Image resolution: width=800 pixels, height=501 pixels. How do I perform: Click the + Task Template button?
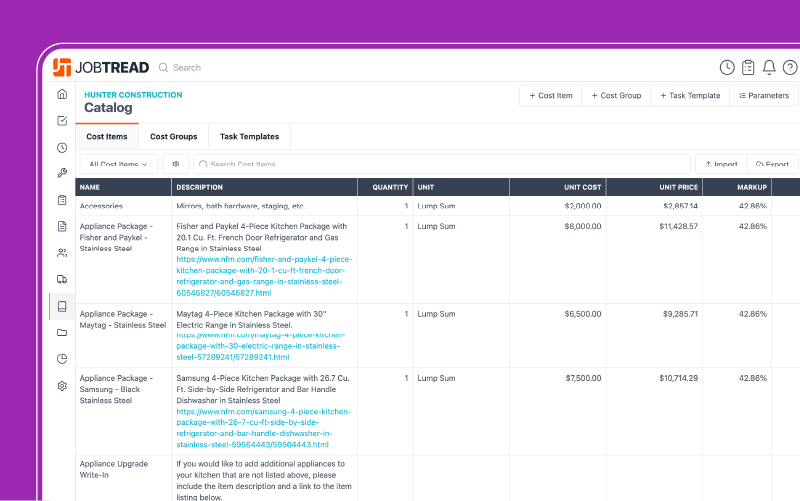click(x=690, y=95)
